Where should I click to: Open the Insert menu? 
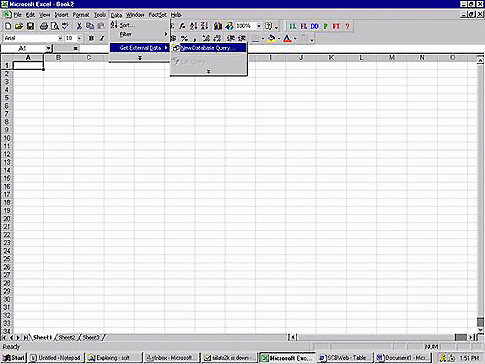click(61, 15)
